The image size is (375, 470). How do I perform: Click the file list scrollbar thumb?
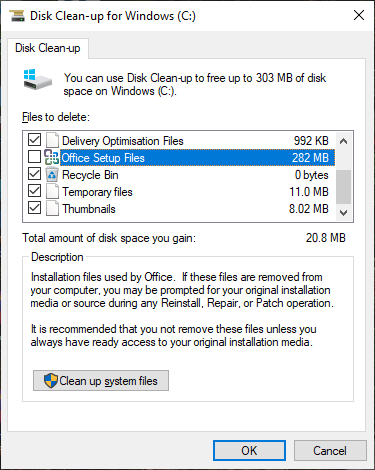coord(344,187)
